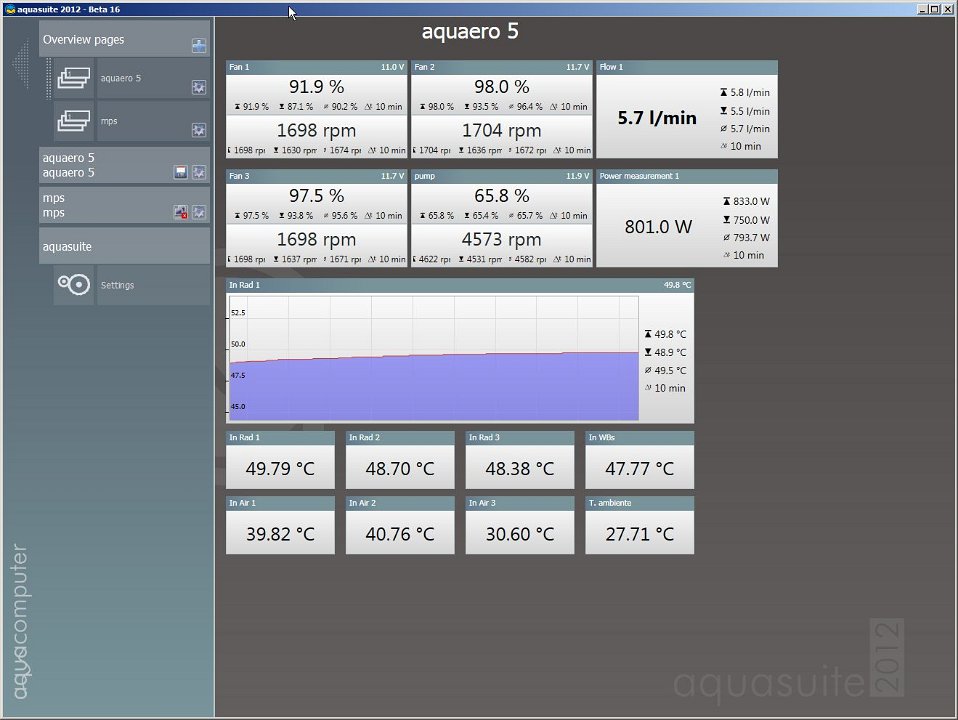Click pump speed 4573 rpm
The height and width of the screenshot is (720, 958).
[x=502, y=239]
